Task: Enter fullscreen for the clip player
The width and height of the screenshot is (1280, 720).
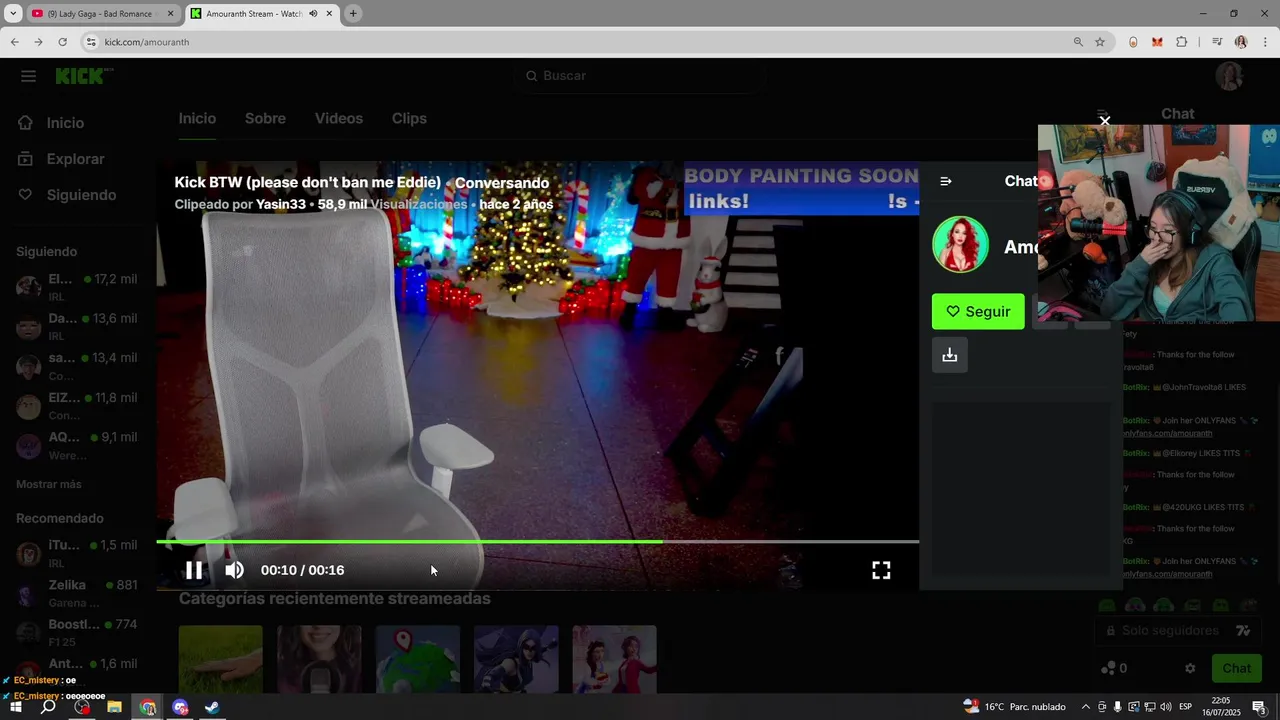Action: [x=881, y=570]
